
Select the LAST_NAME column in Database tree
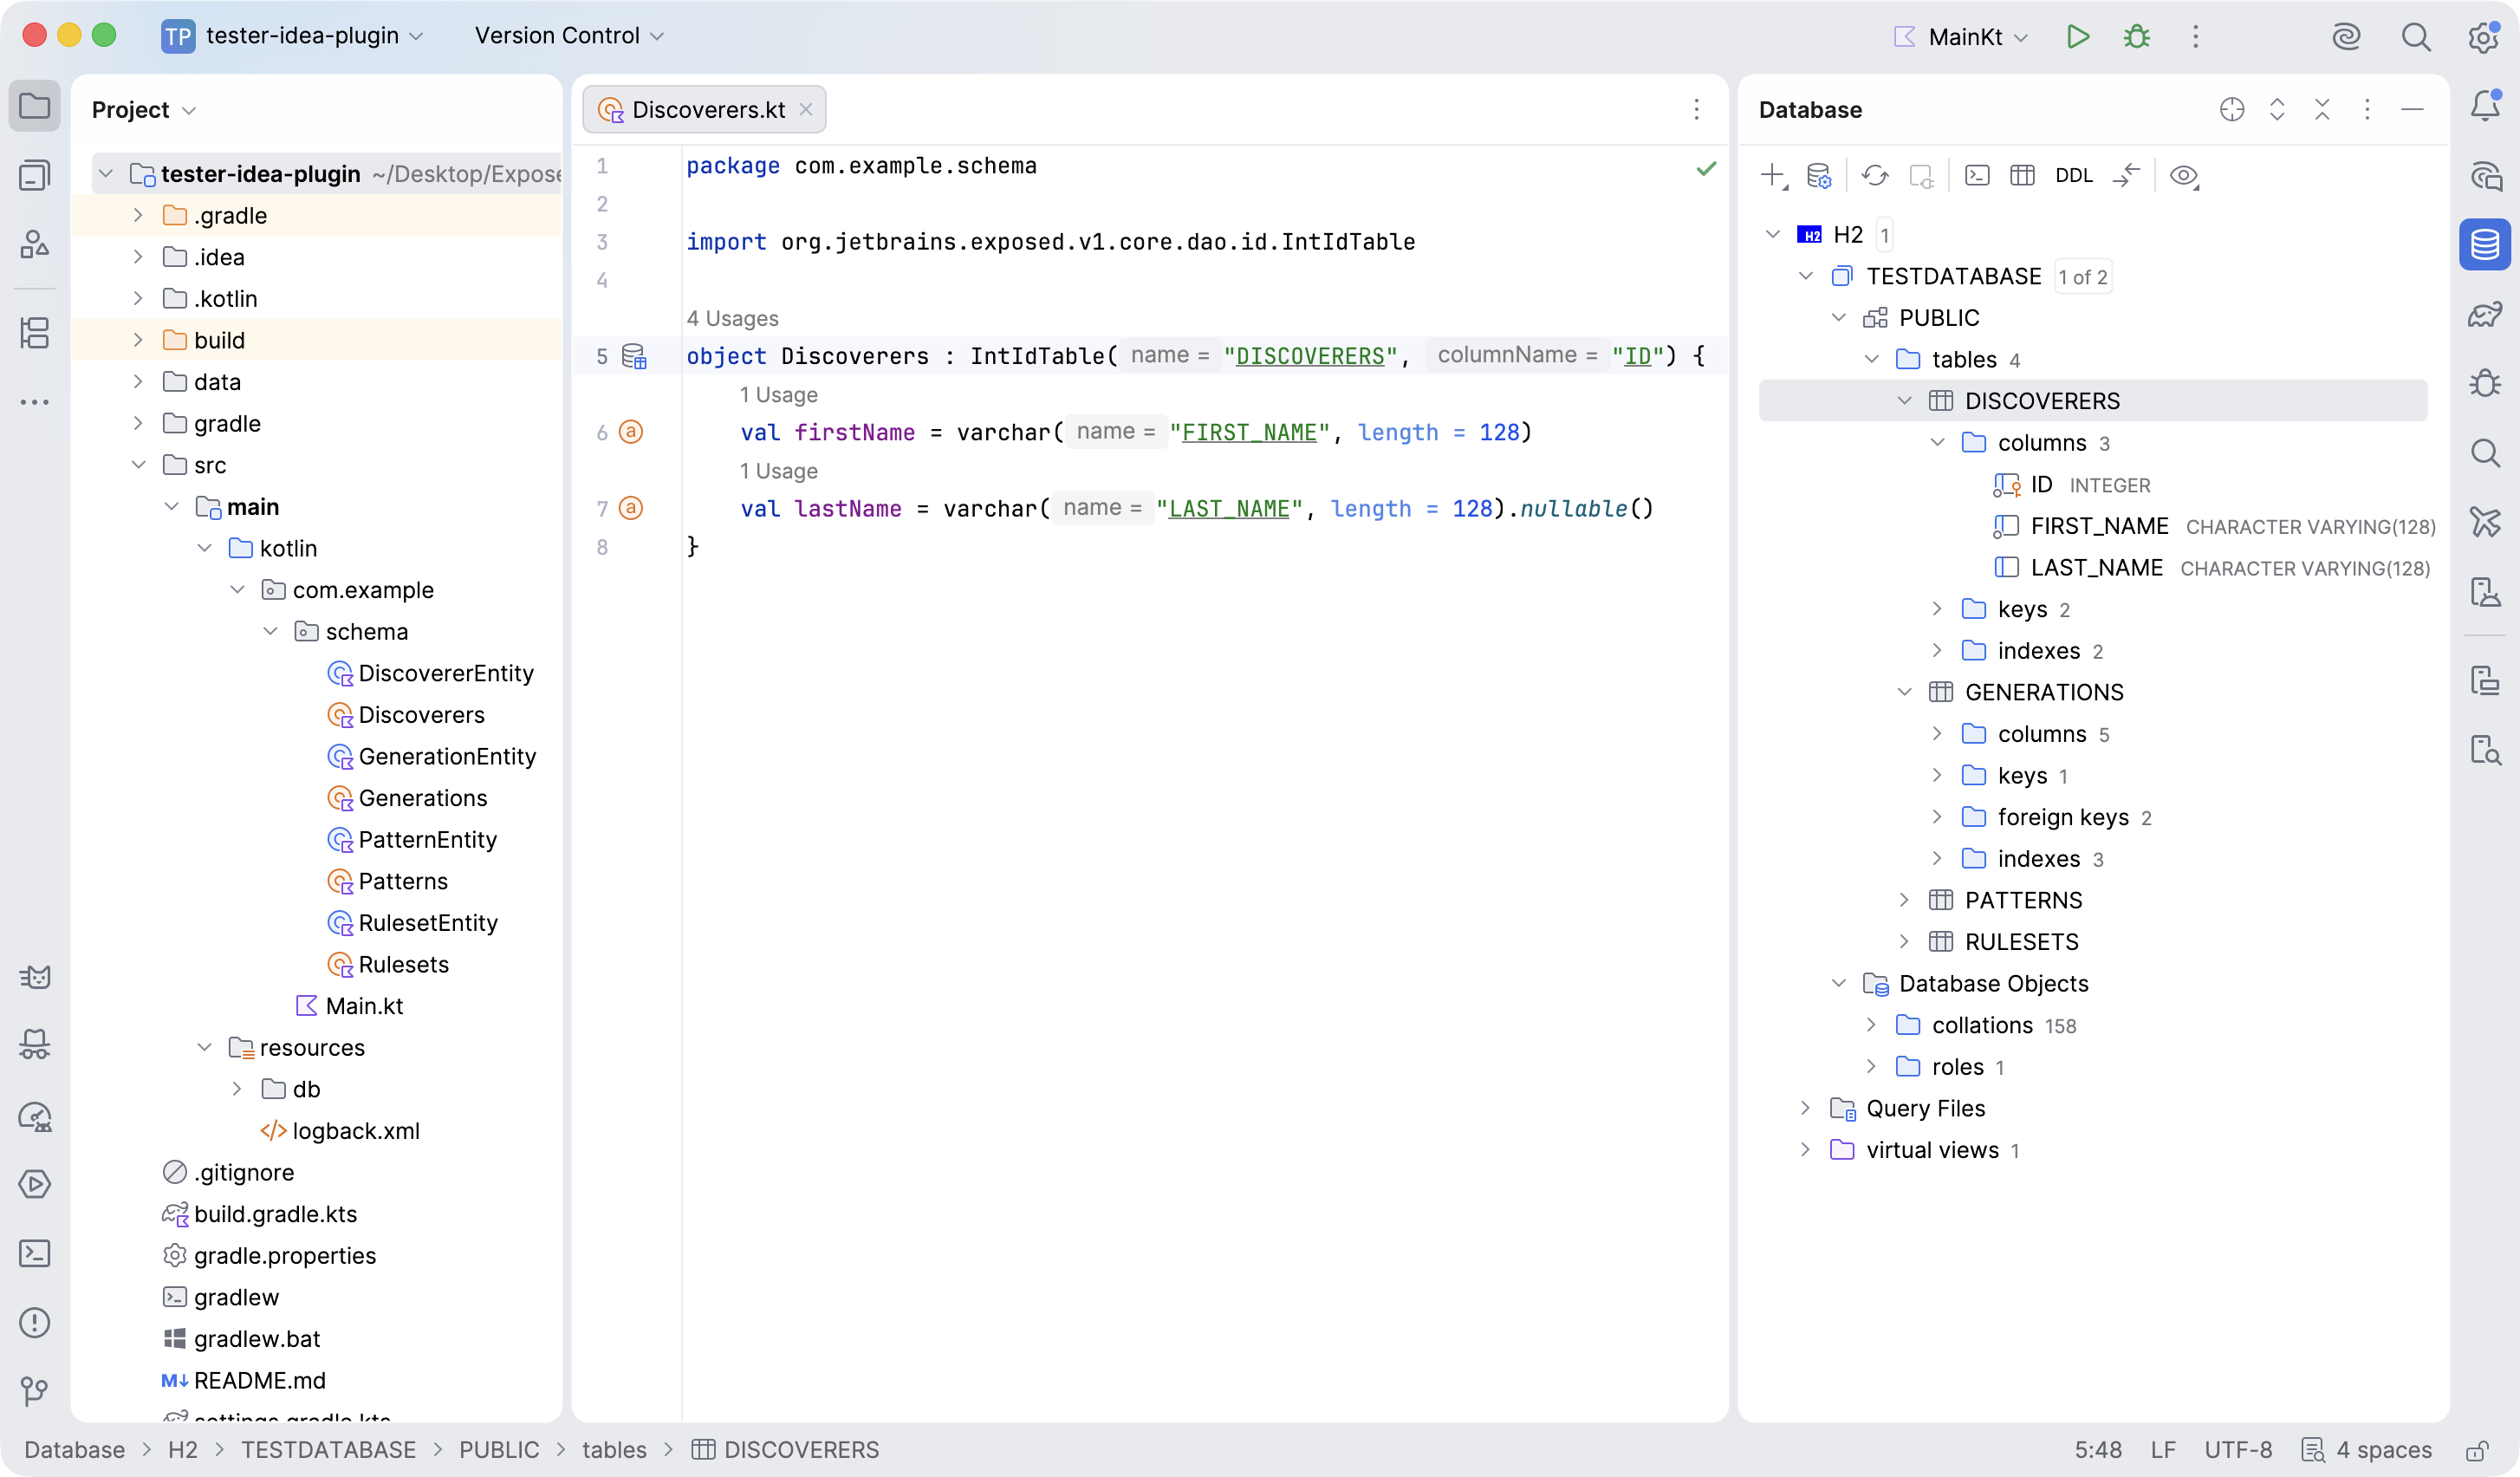pyautogui.click(x=2096, y=568)
